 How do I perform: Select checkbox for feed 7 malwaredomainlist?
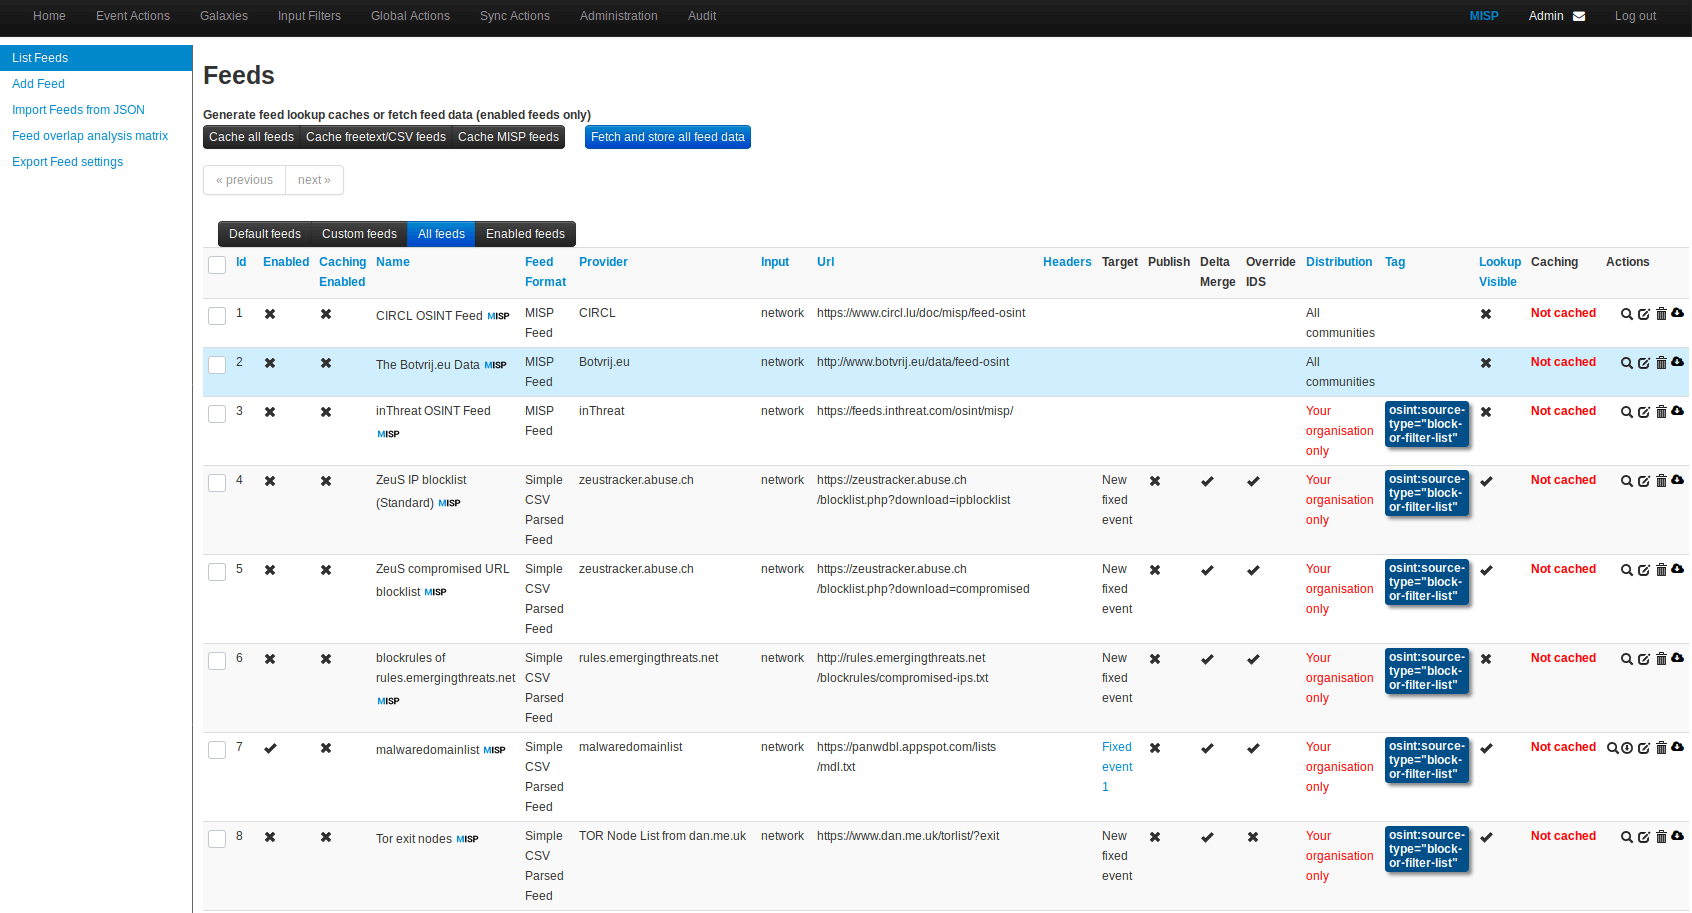(217, 750)
